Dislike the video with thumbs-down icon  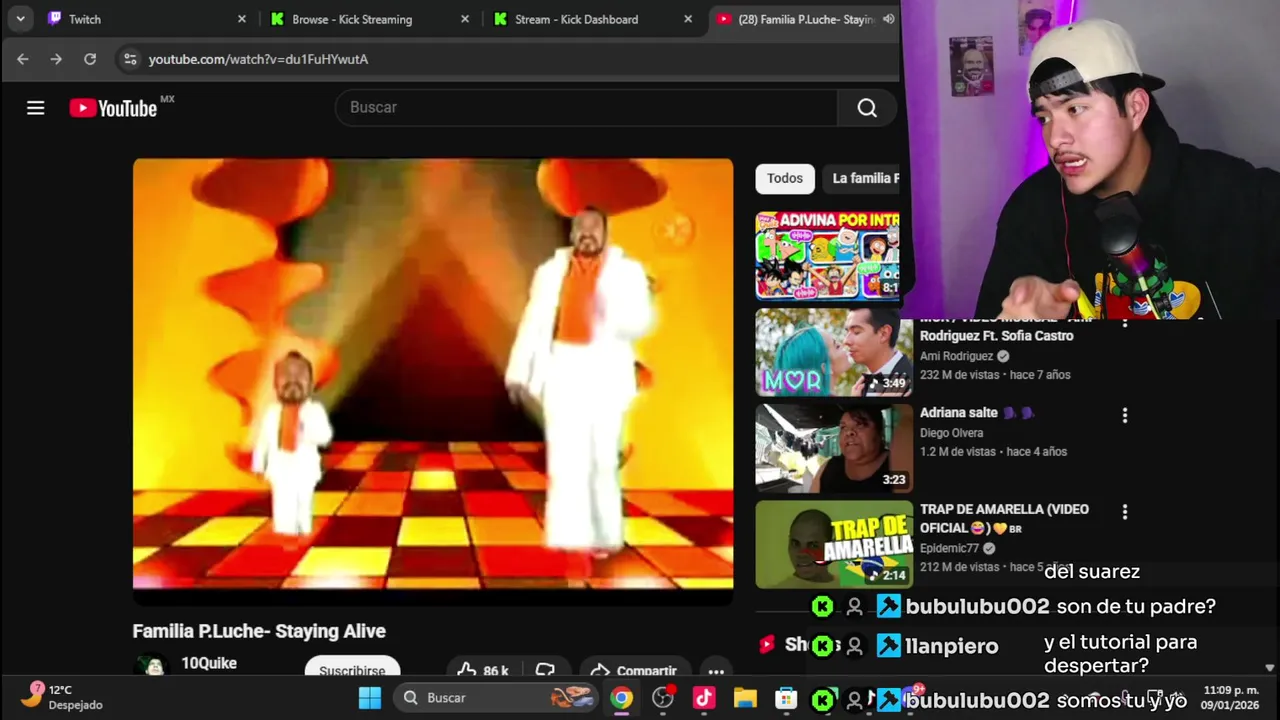coord(545,670)
